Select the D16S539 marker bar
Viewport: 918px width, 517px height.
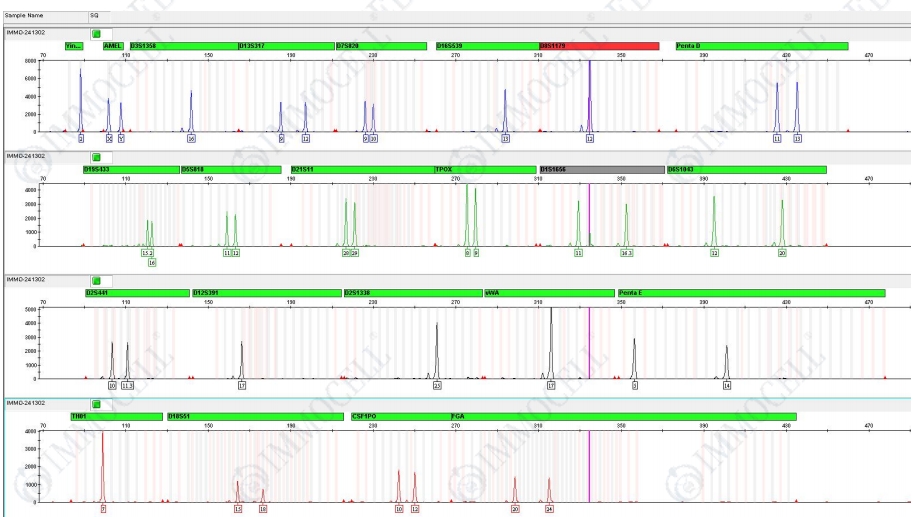tap(488, 46)
